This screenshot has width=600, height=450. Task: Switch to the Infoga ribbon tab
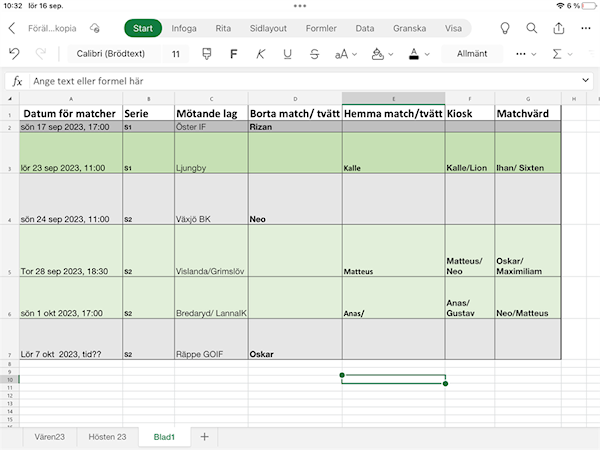(x=184, y=28)
